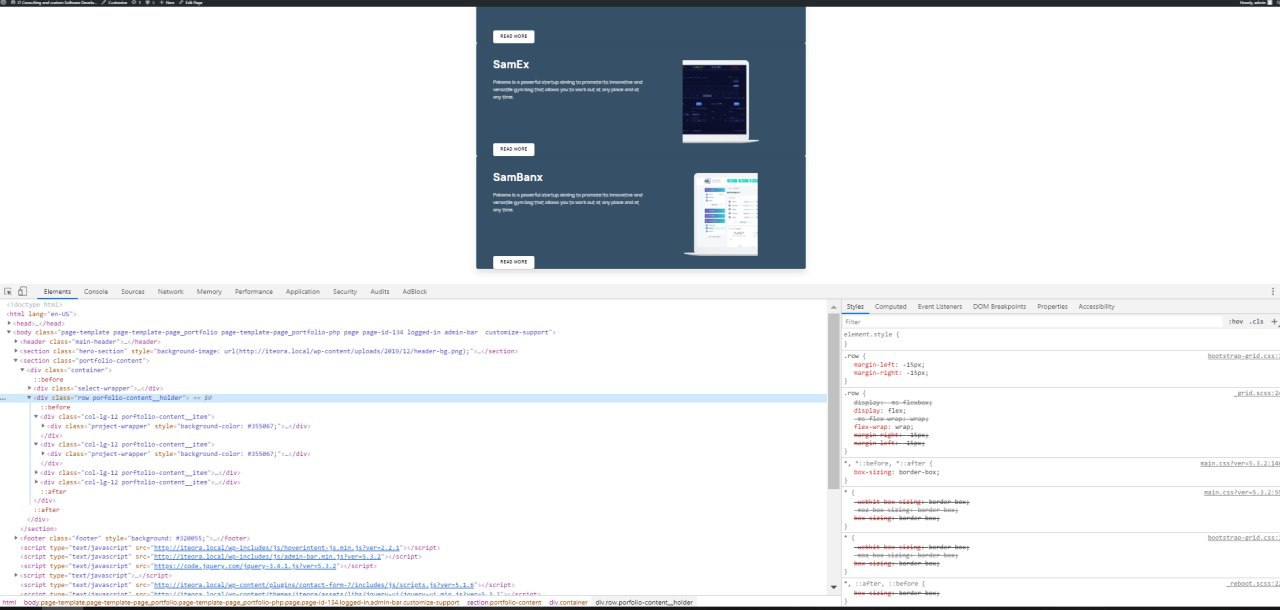This screenshot has width=1280, height=610.
Task: Expand the main-header element node
Action: click(17, 342)
